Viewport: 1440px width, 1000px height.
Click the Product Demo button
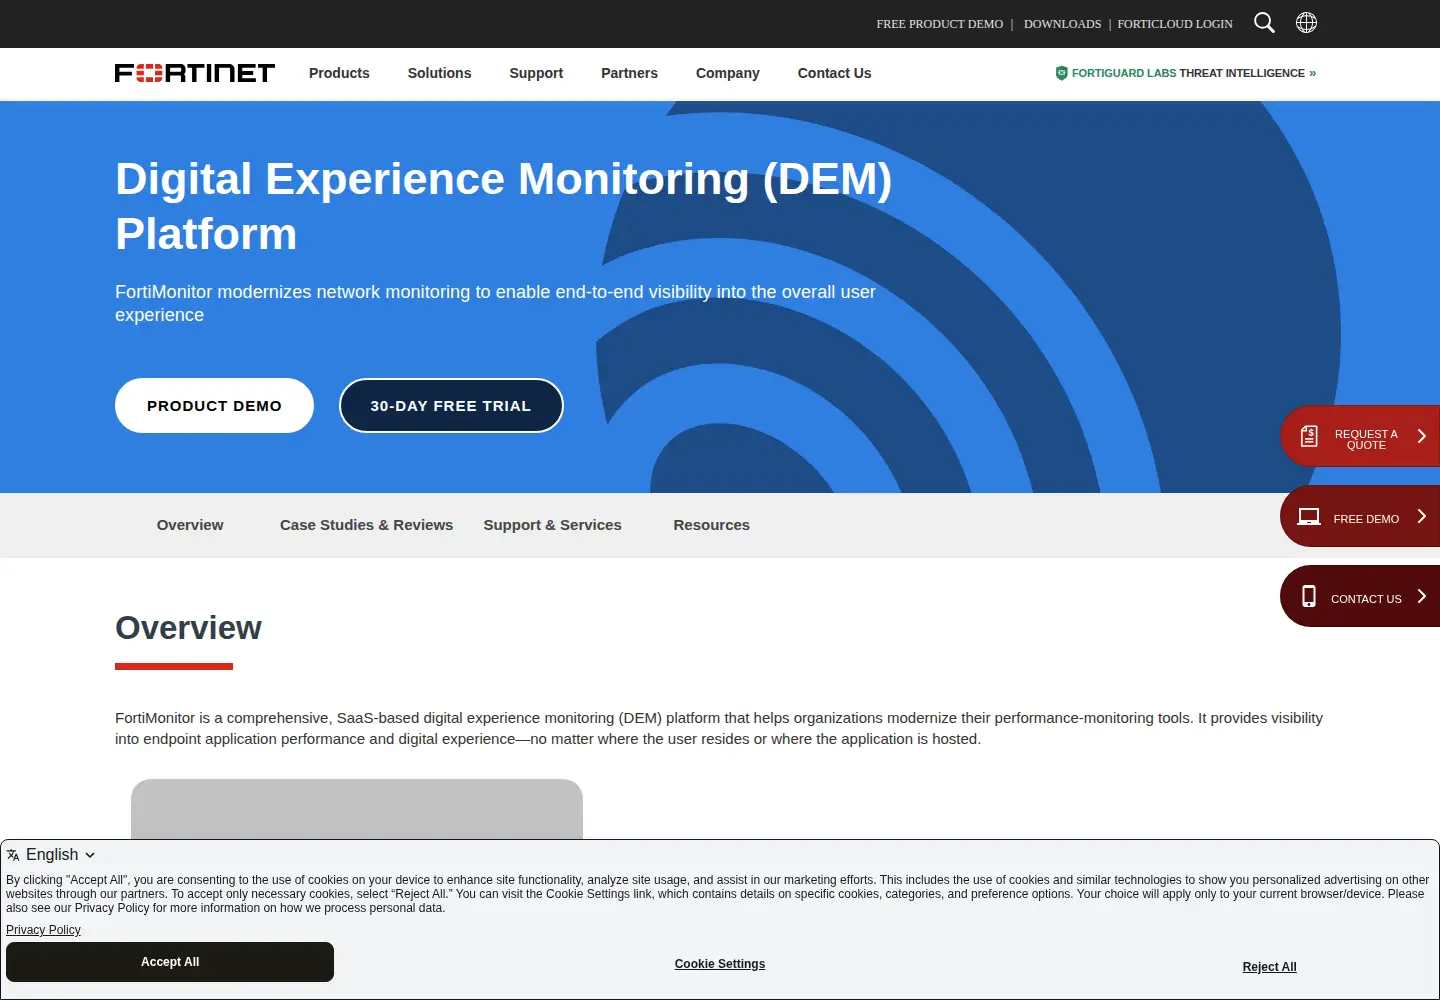click(214, 406)
